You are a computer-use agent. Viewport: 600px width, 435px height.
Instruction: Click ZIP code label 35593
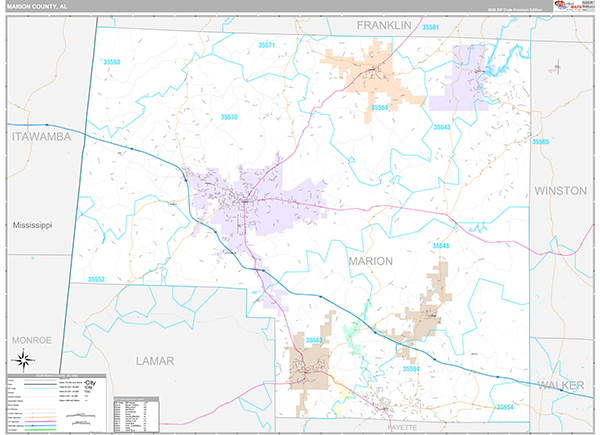coord(112,62)
